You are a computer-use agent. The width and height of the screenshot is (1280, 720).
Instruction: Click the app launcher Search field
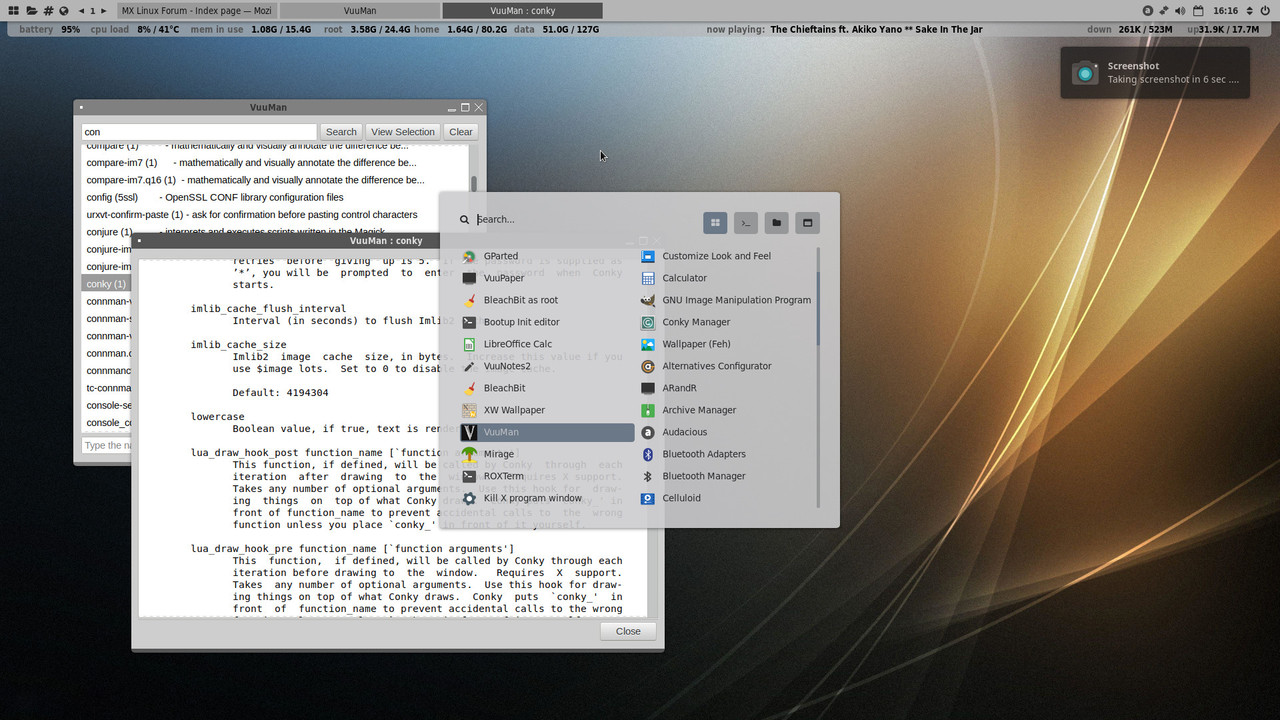585,219
